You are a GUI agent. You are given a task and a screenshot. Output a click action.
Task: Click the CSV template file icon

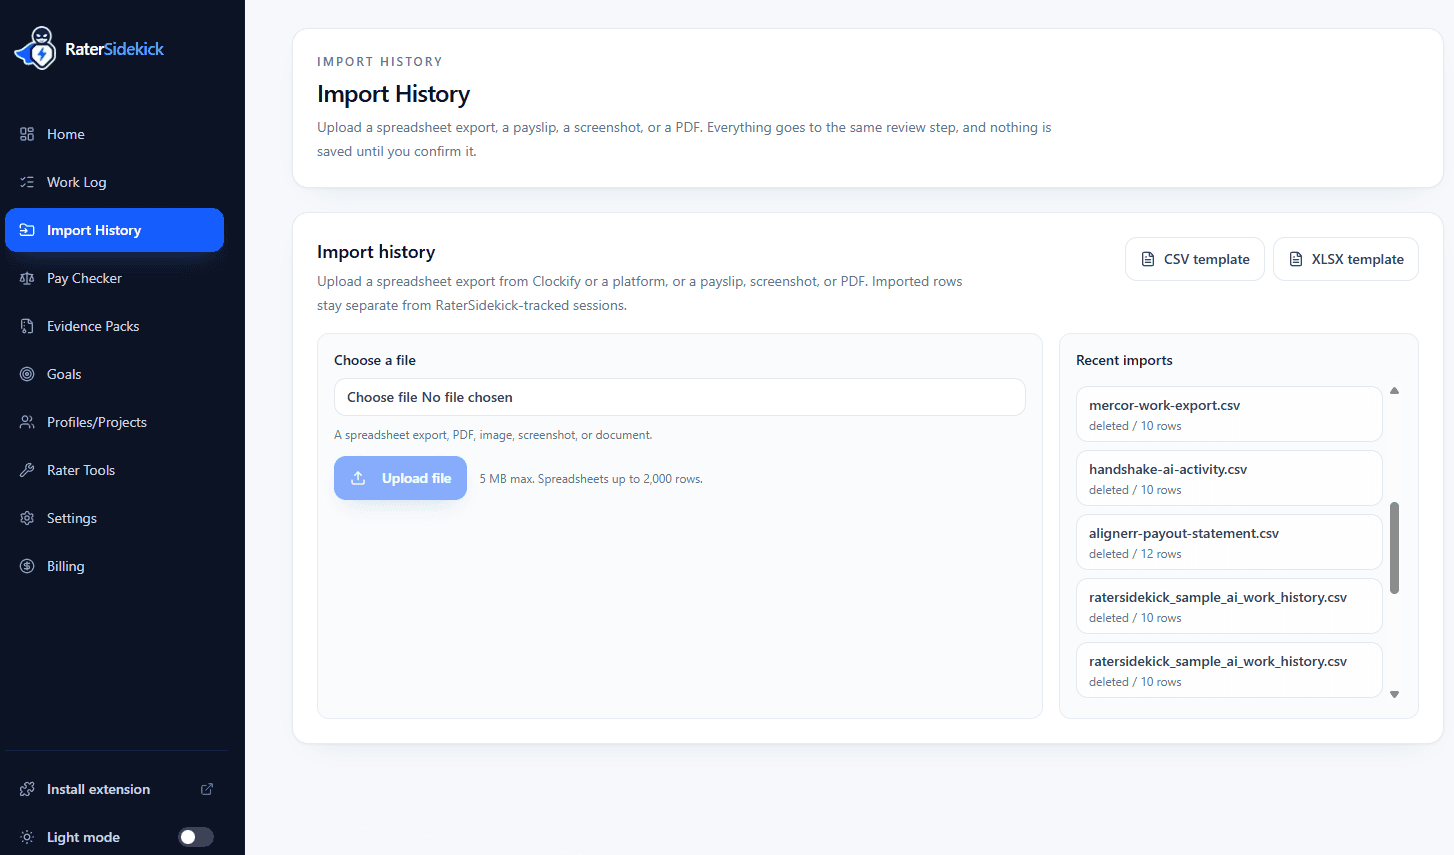pos(1148,259)
